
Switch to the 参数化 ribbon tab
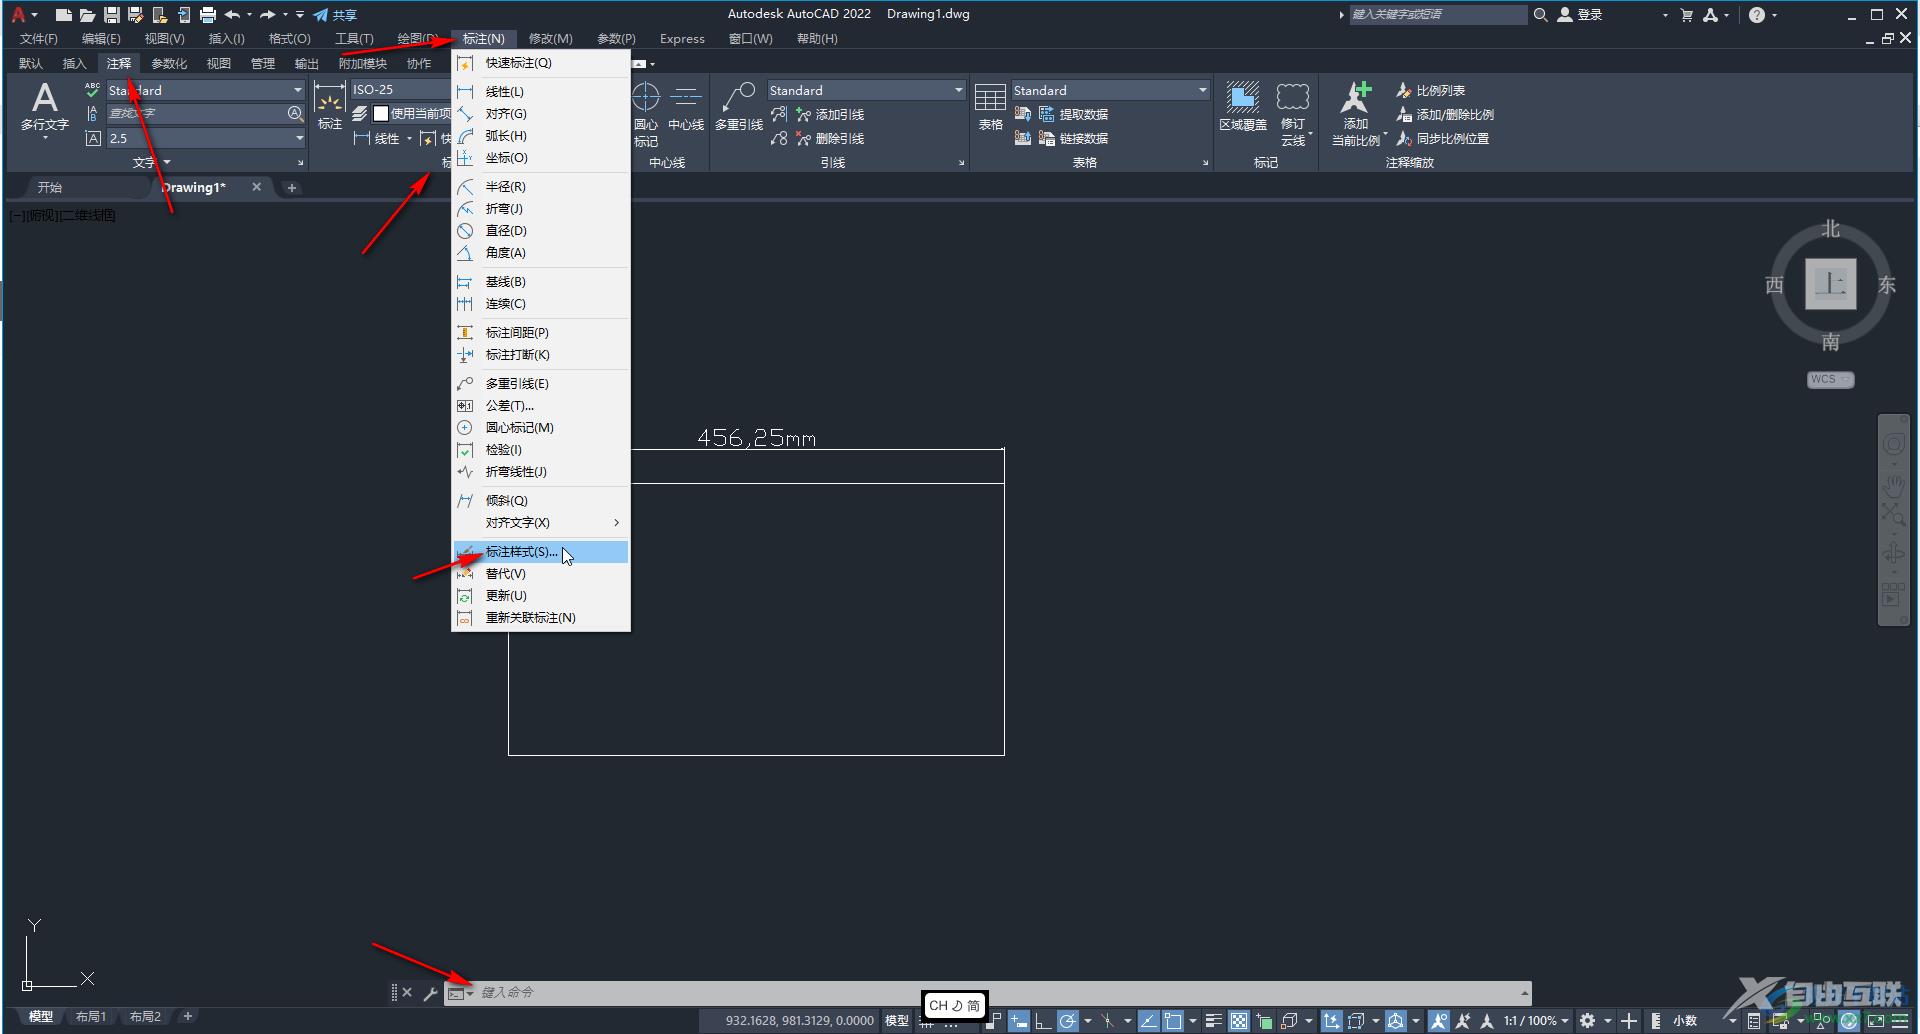(169, 63)
